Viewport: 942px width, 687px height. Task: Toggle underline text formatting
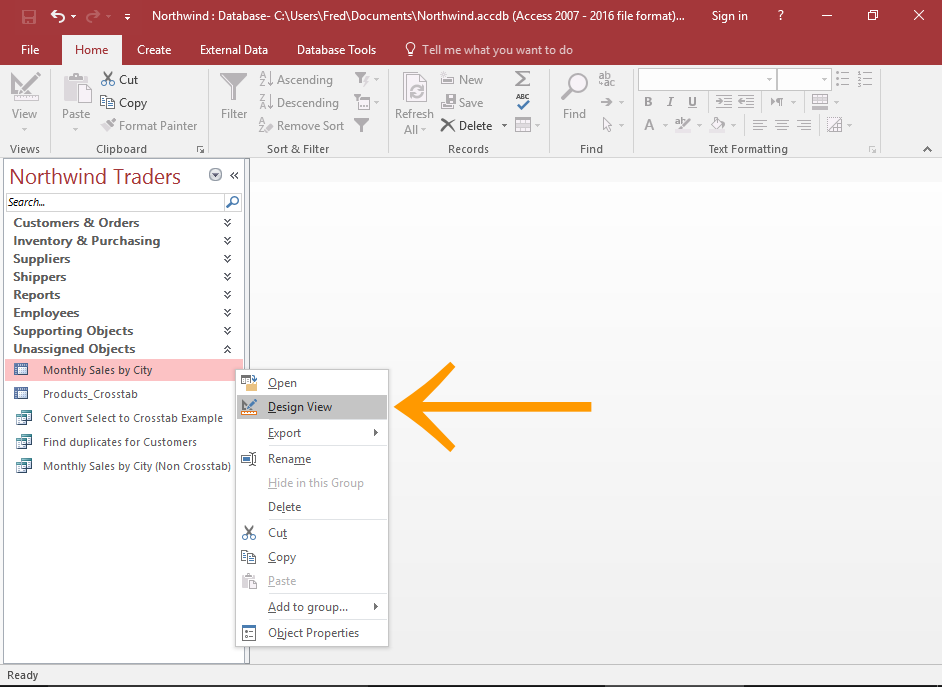[x=690, y=102]
